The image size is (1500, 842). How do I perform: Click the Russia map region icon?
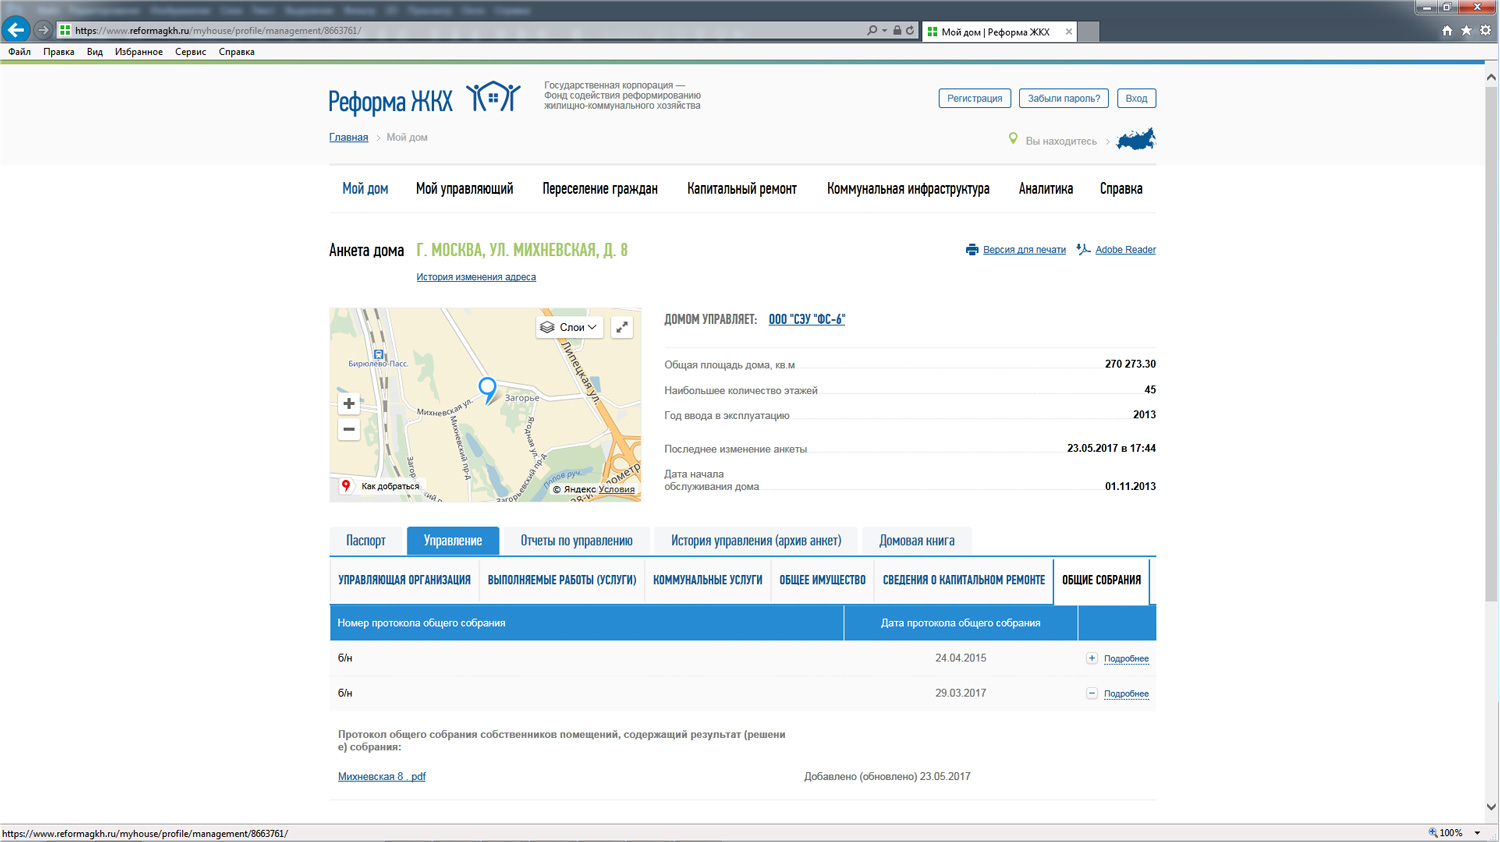pos(1136,139)
